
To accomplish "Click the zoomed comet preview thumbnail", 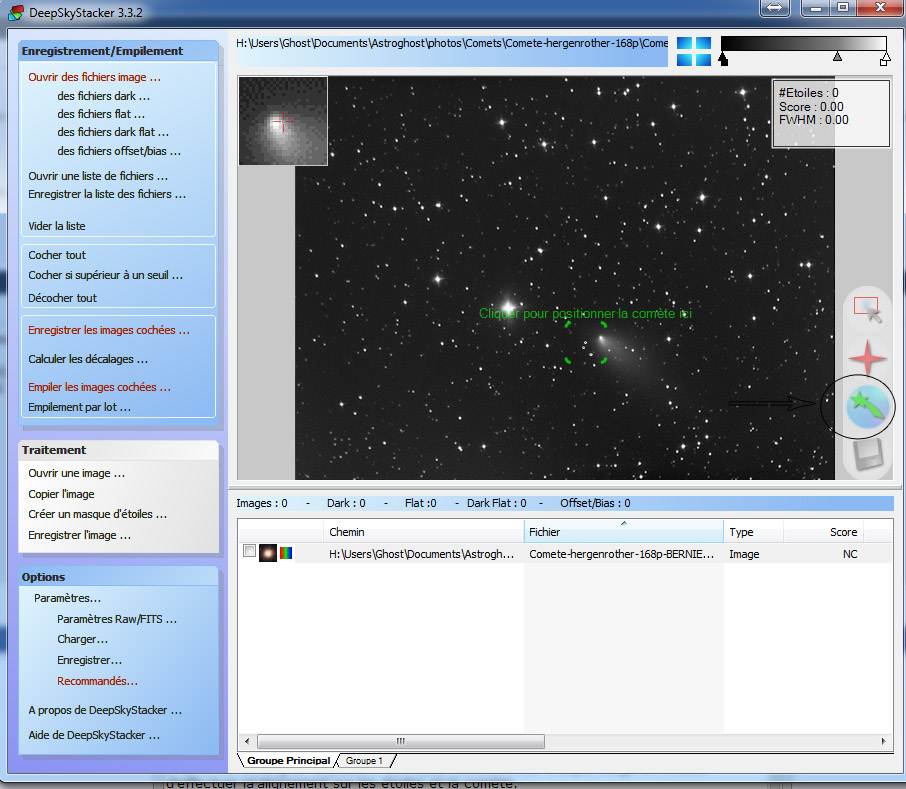I will tap(283, 121).
